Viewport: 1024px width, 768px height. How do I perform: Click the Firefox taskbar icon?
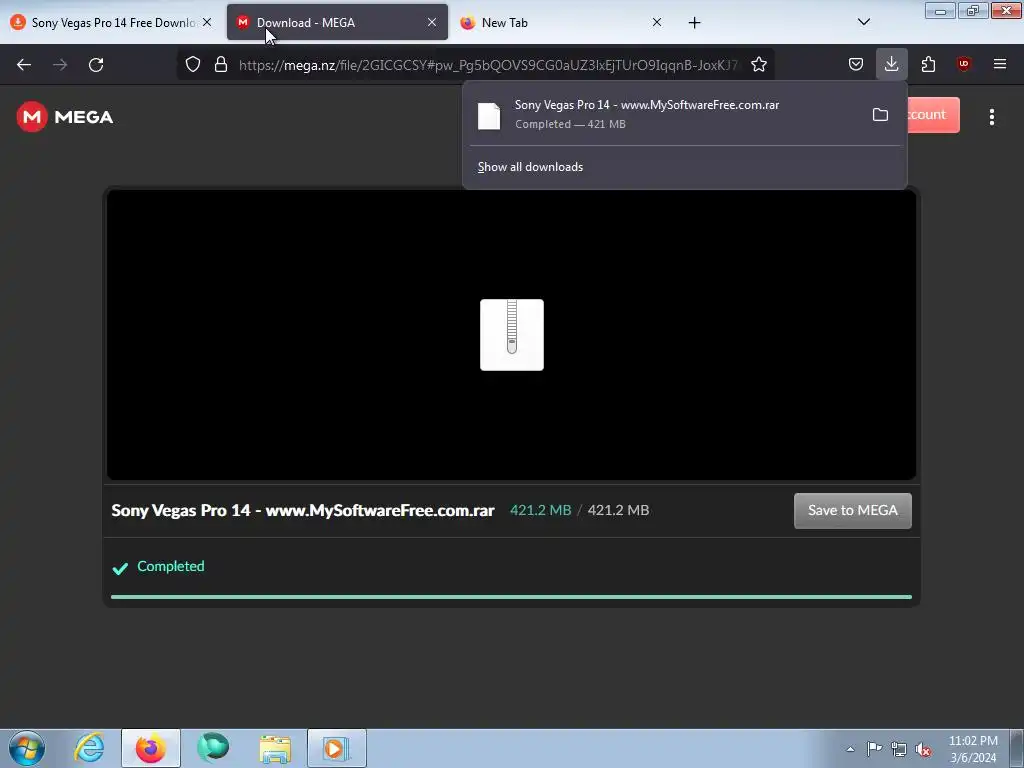point(150,748)
